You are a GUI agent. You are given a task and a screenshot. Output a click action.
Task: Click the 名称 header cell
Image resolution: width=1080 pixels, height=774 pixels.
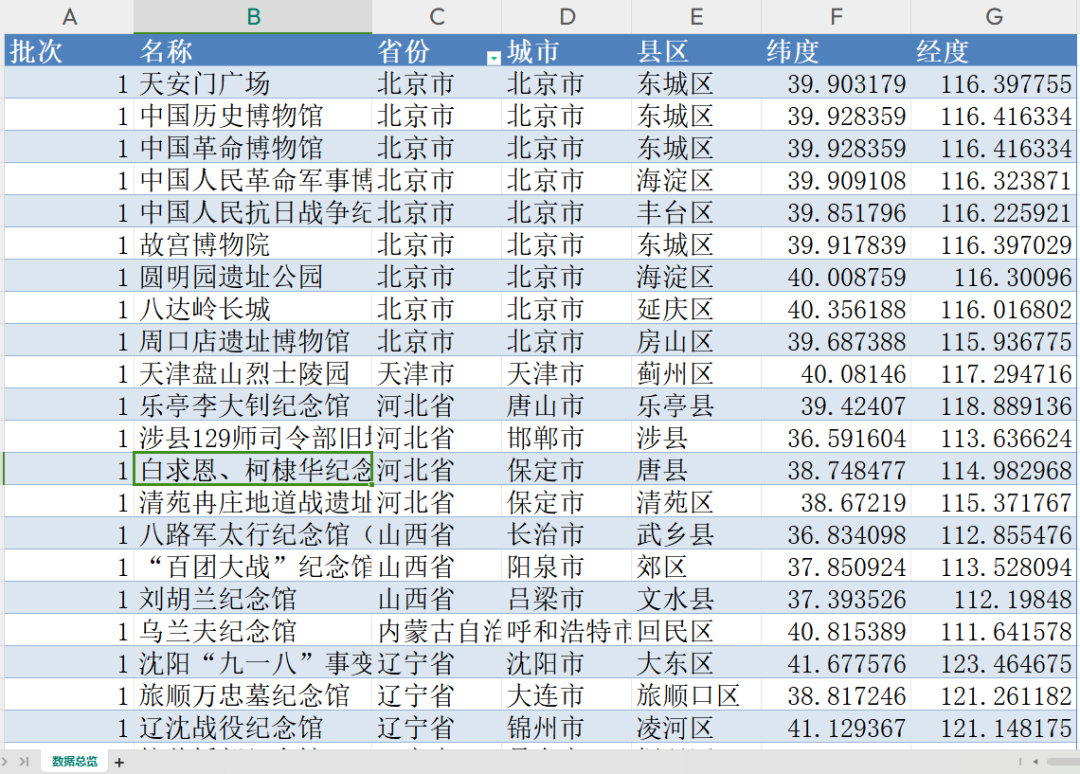pos(253,51)
